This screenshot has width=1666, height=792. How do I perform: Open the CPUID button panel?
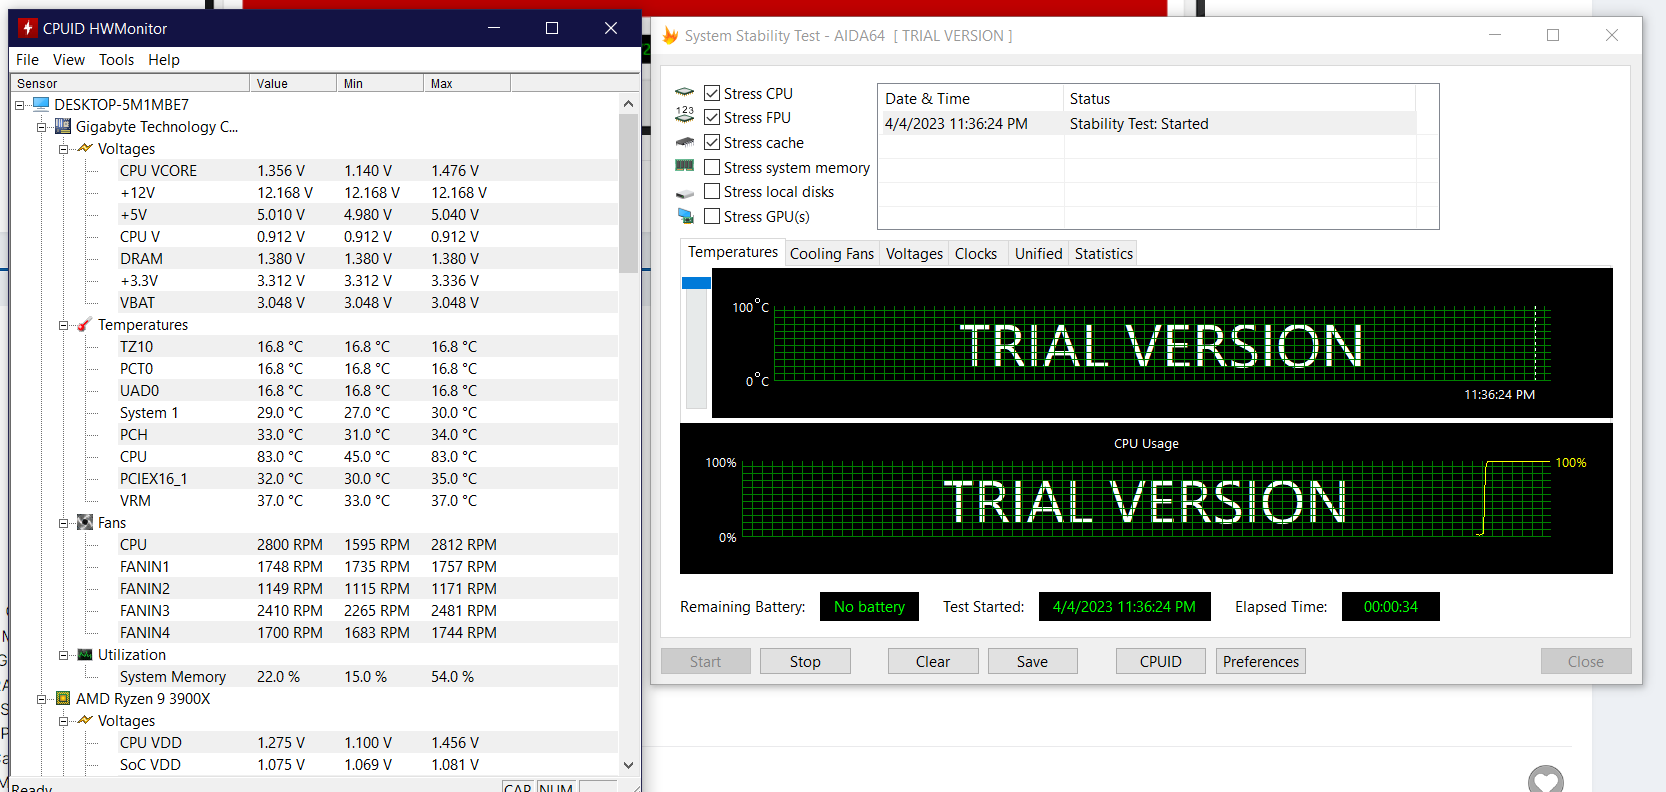coord(1161,661)
